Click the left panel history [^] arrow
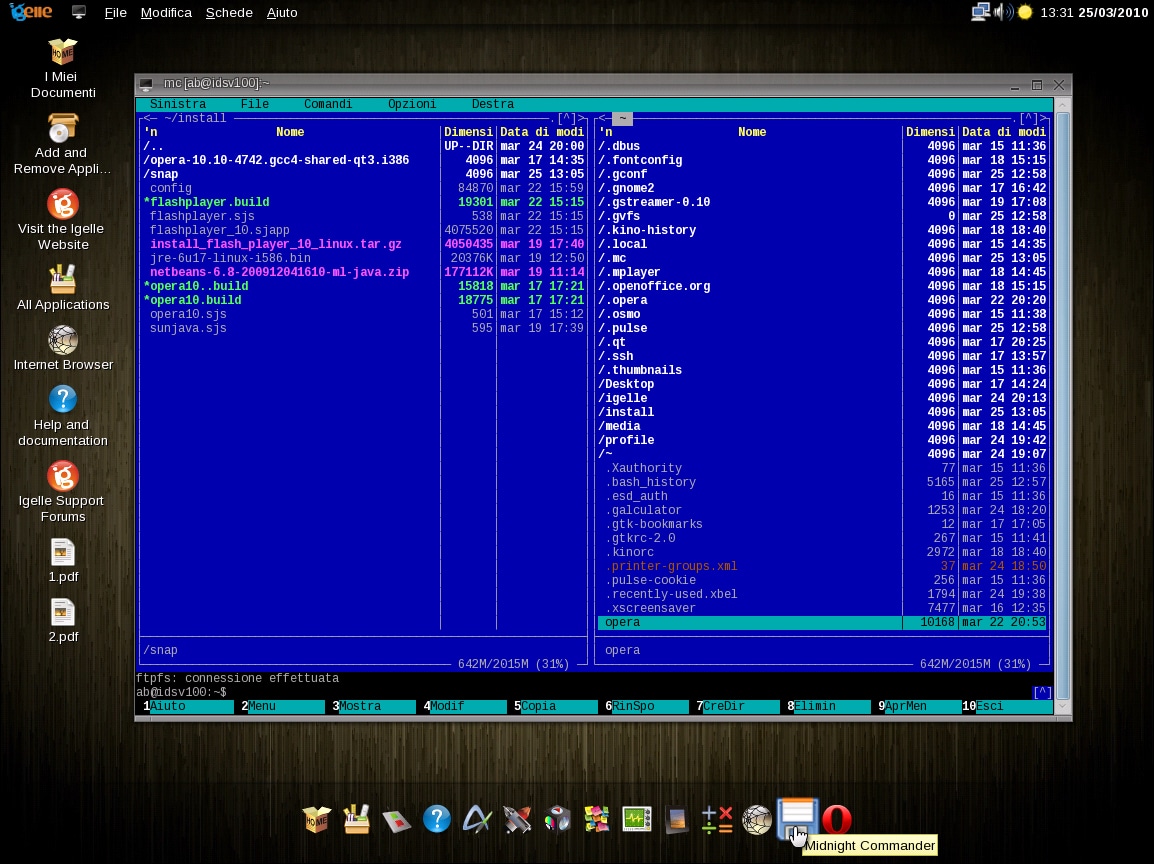This screenshot has height=864, width=1154. [566, 119]
